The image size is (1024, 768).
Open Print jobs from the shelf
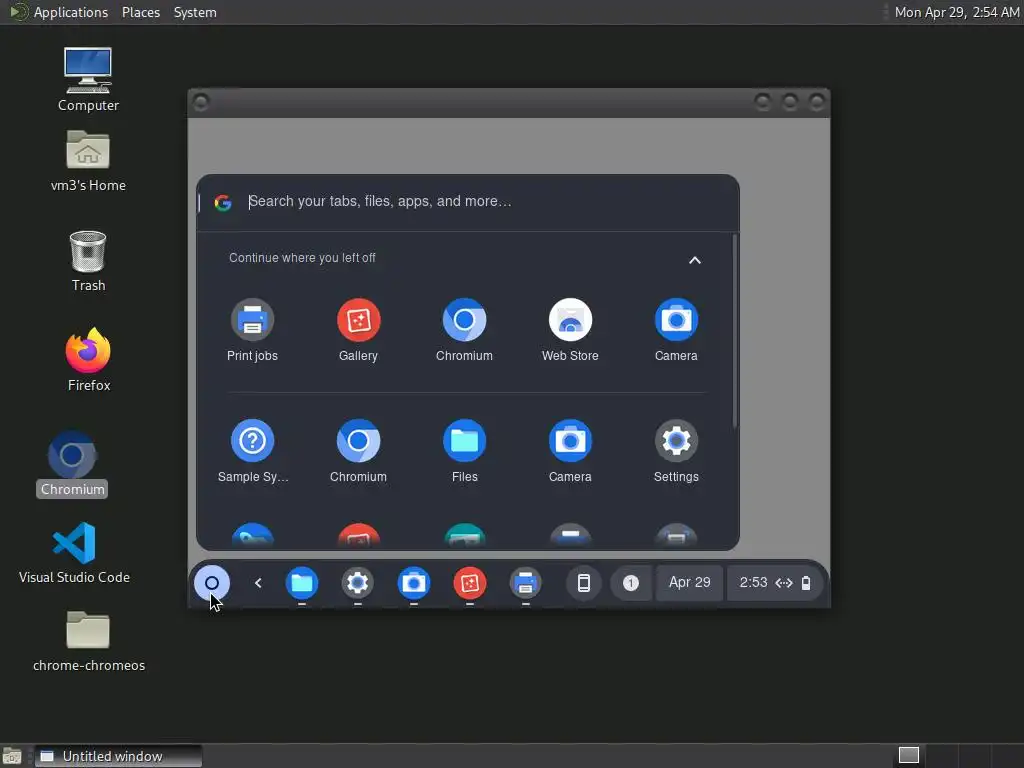[525, 583]
